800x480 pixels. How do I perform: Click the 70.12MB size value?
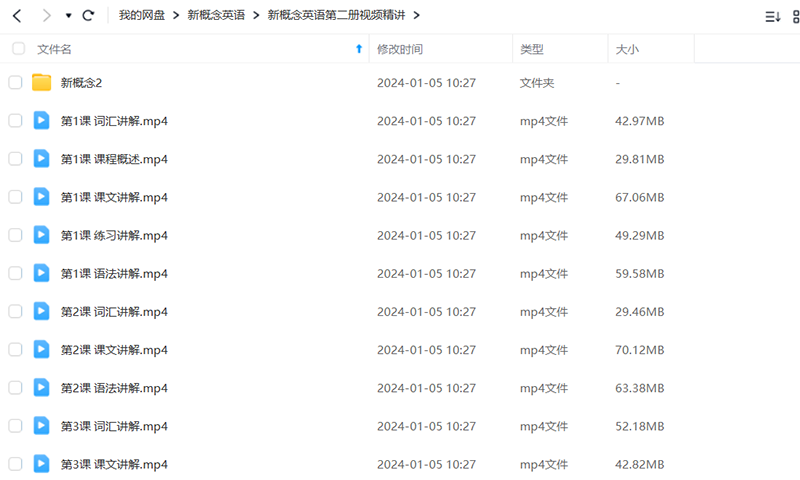(x=640, y=350)
